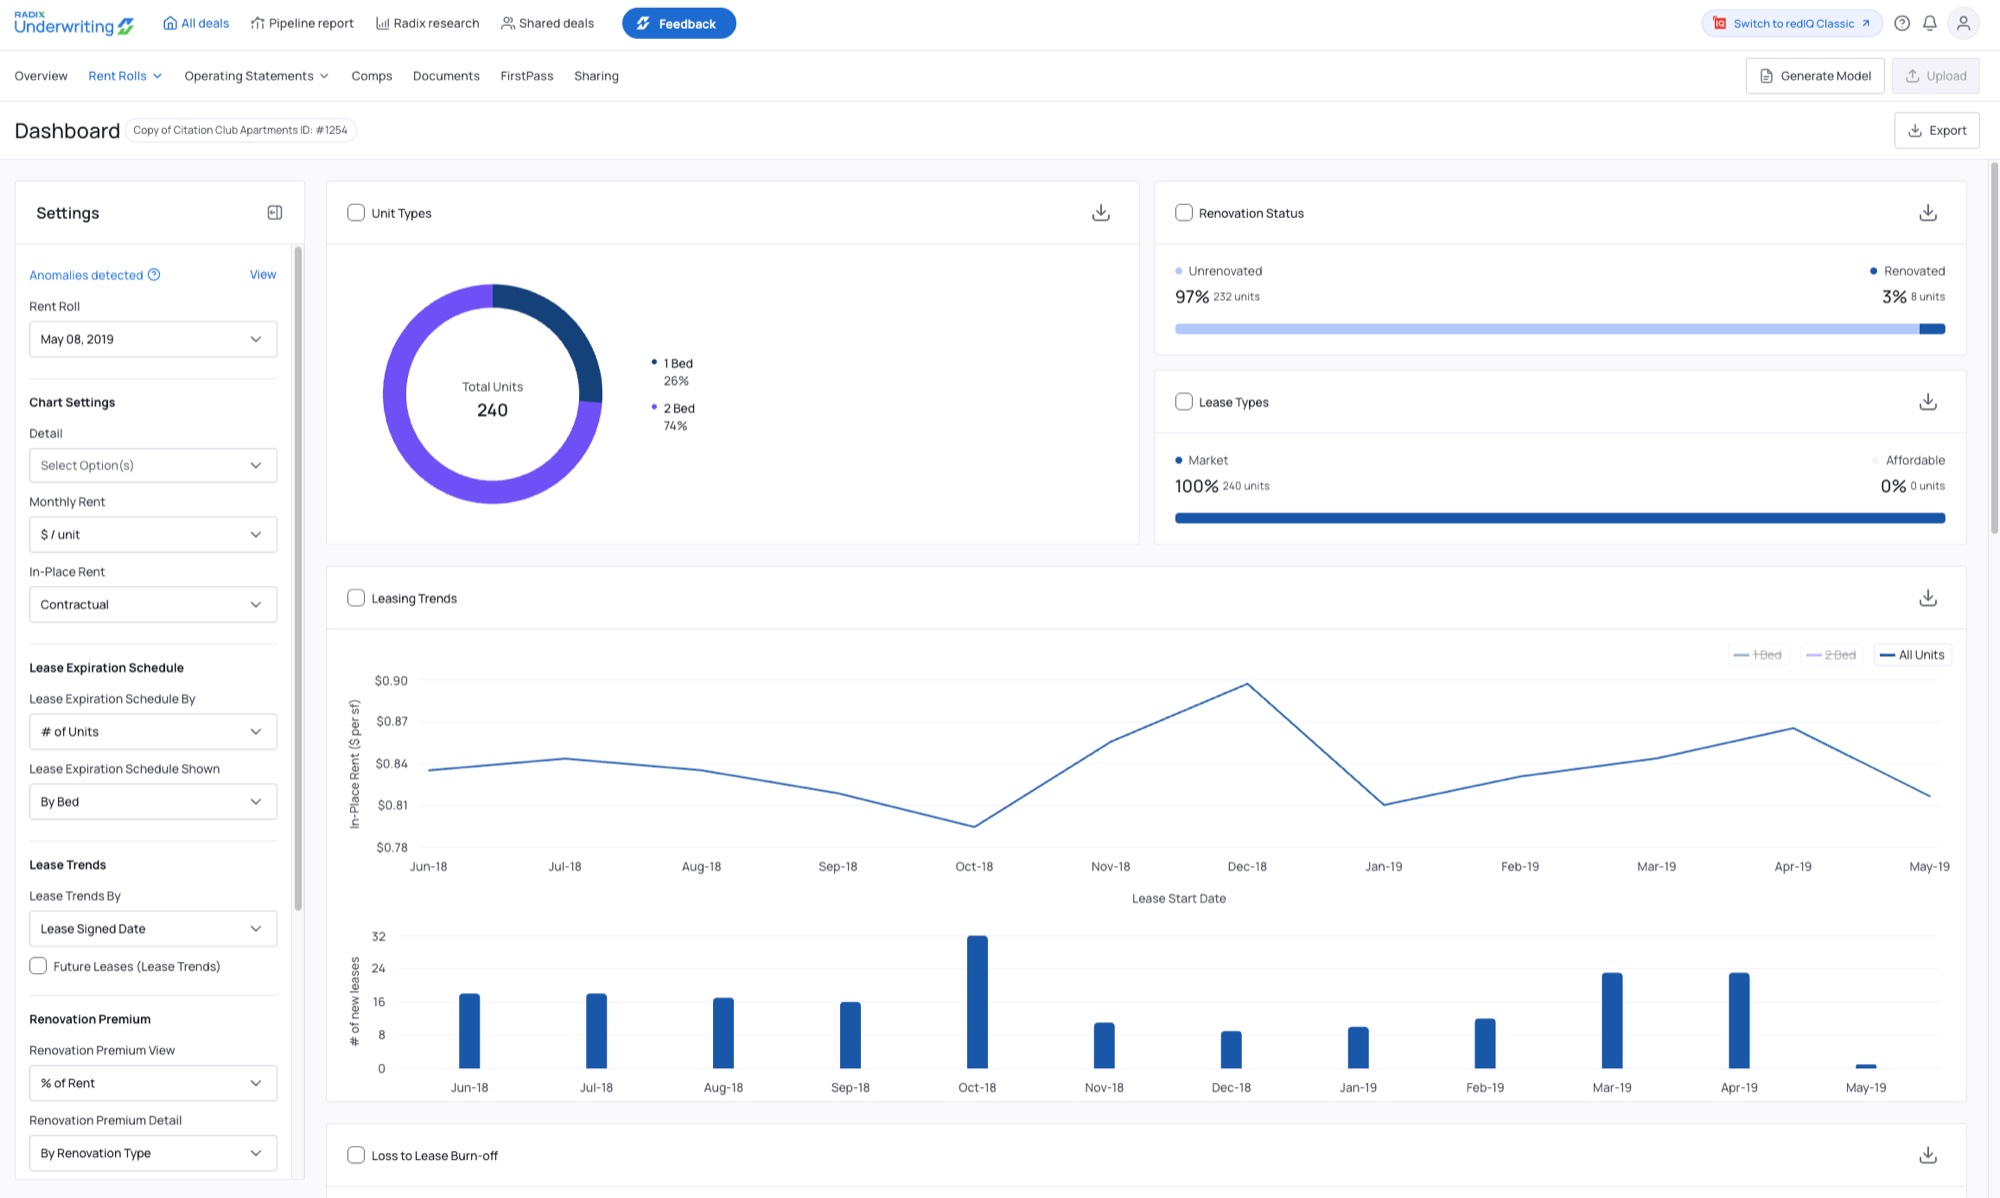2000x1198 pixels.
Task: Open the Lease Trends By dropdown
Action: coord(153,928)
